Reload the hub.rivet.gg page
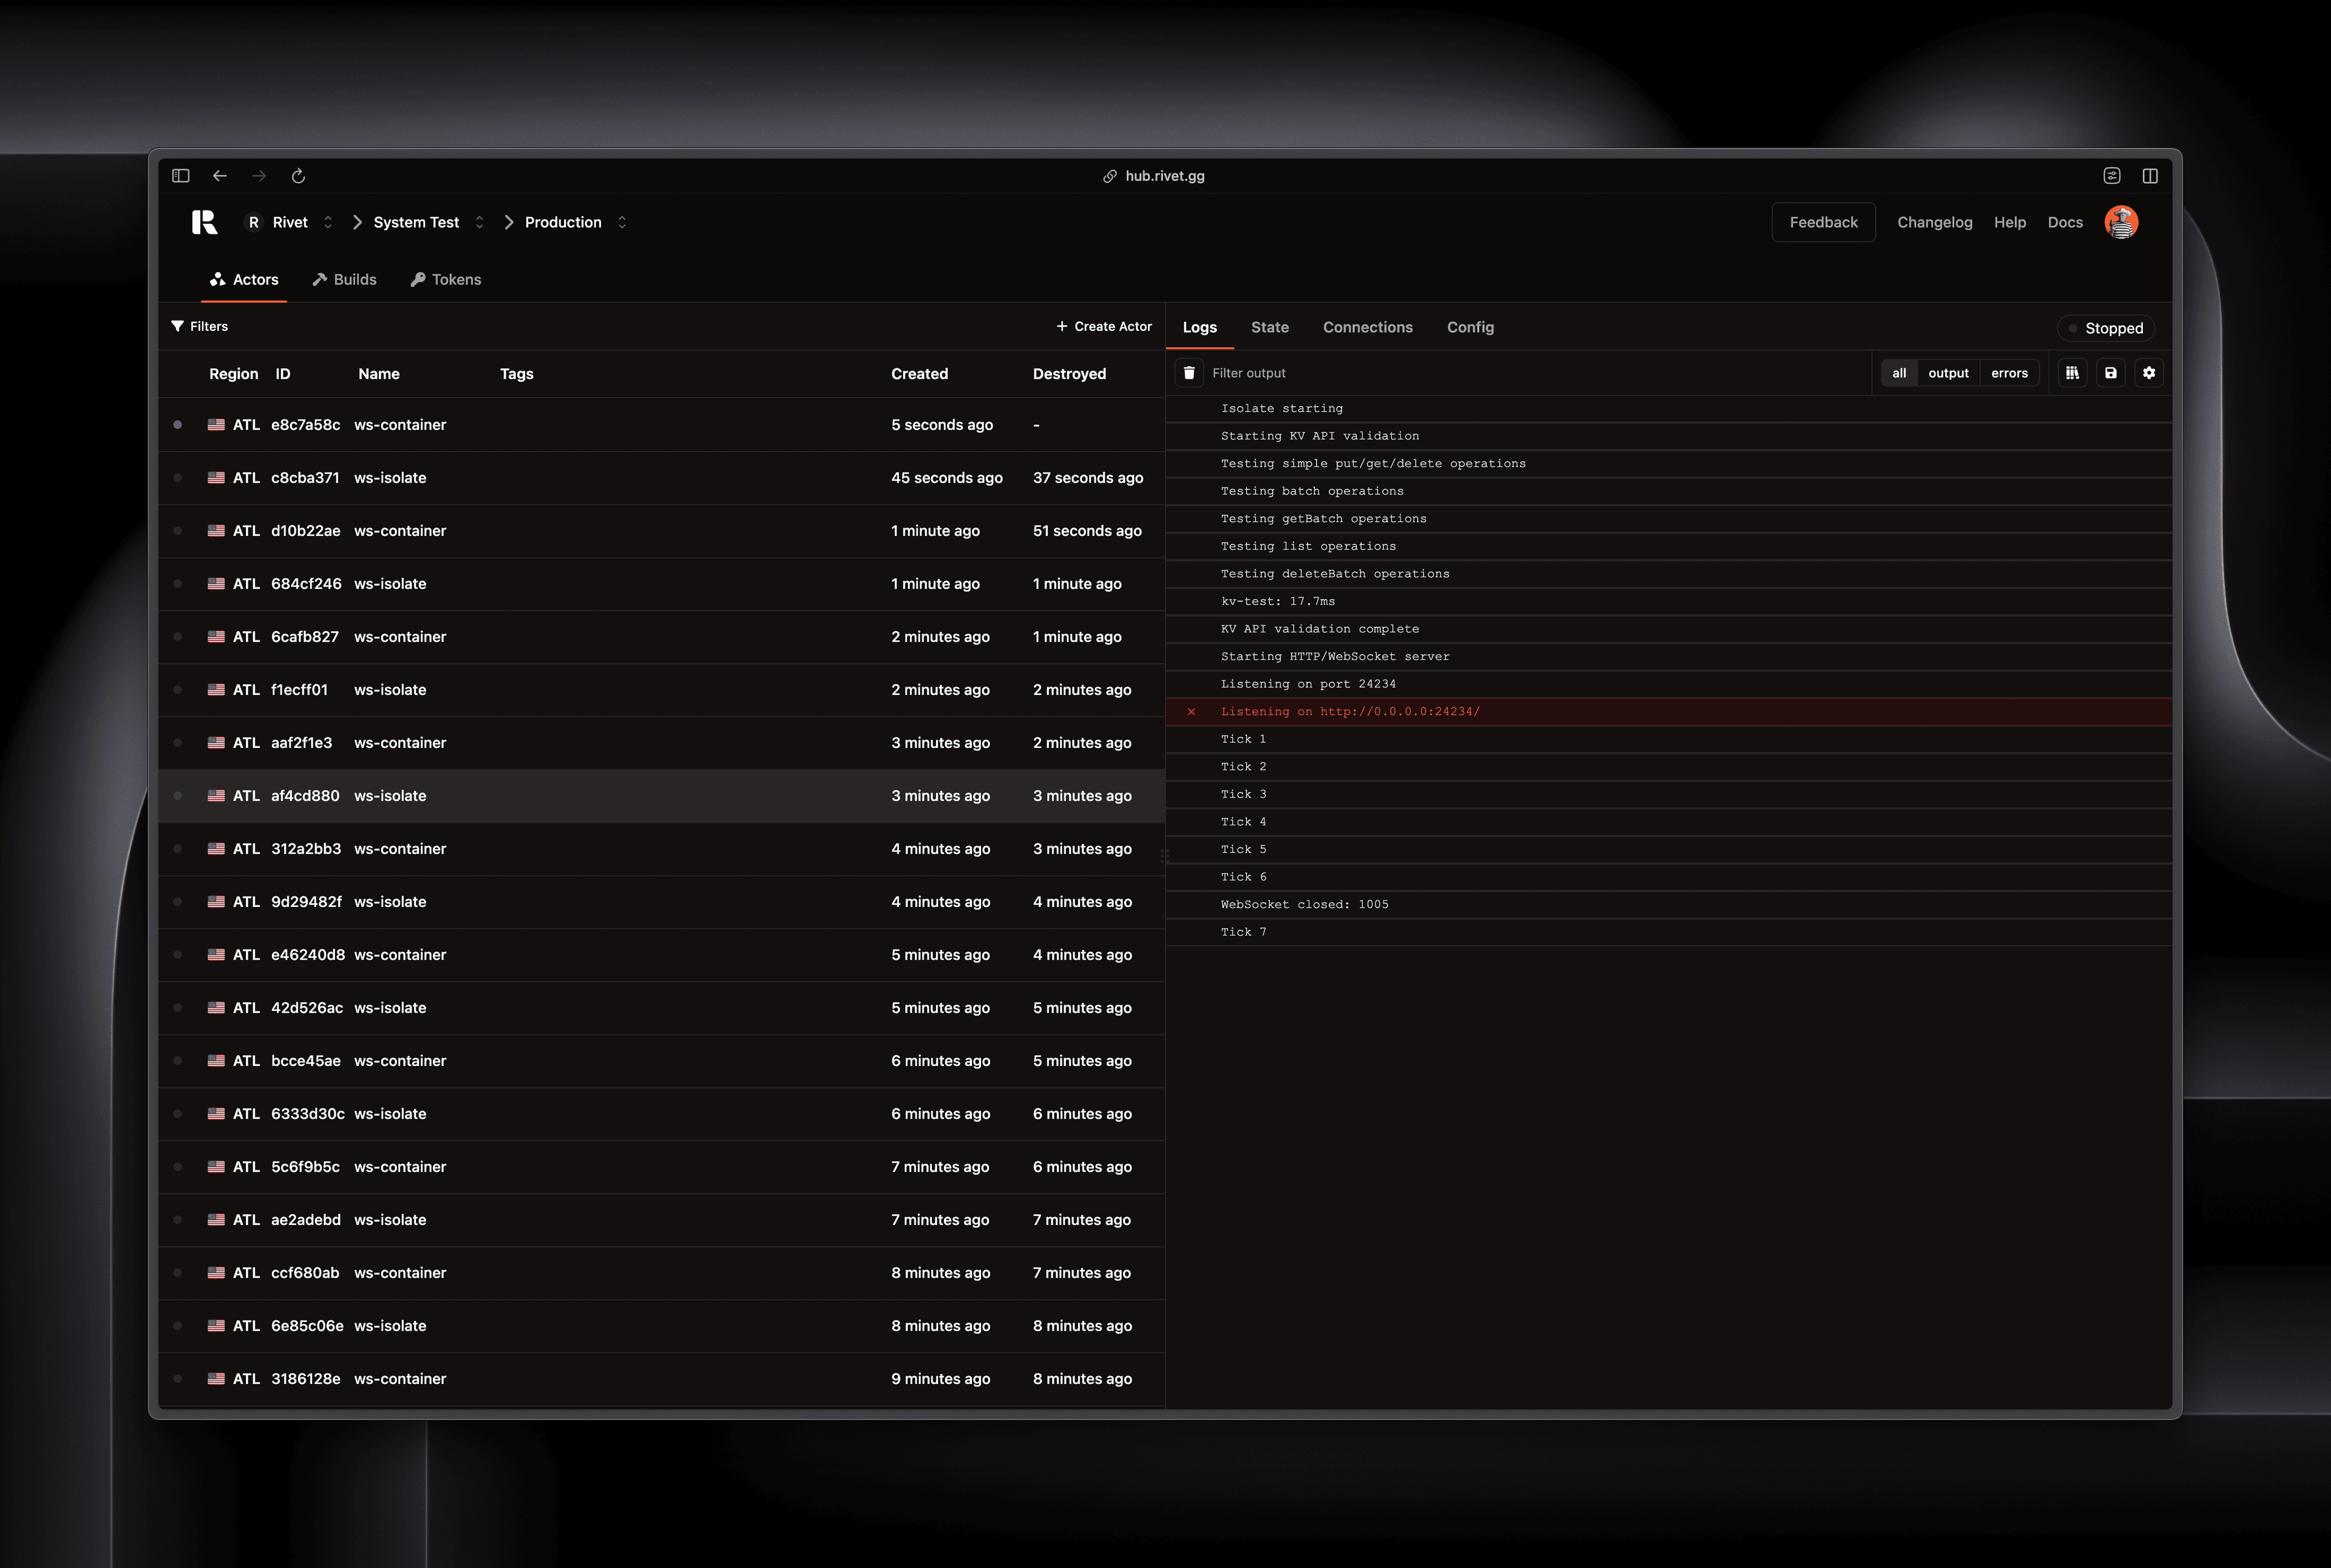This screenshot has width=2331, height=1568. (298, 176)
